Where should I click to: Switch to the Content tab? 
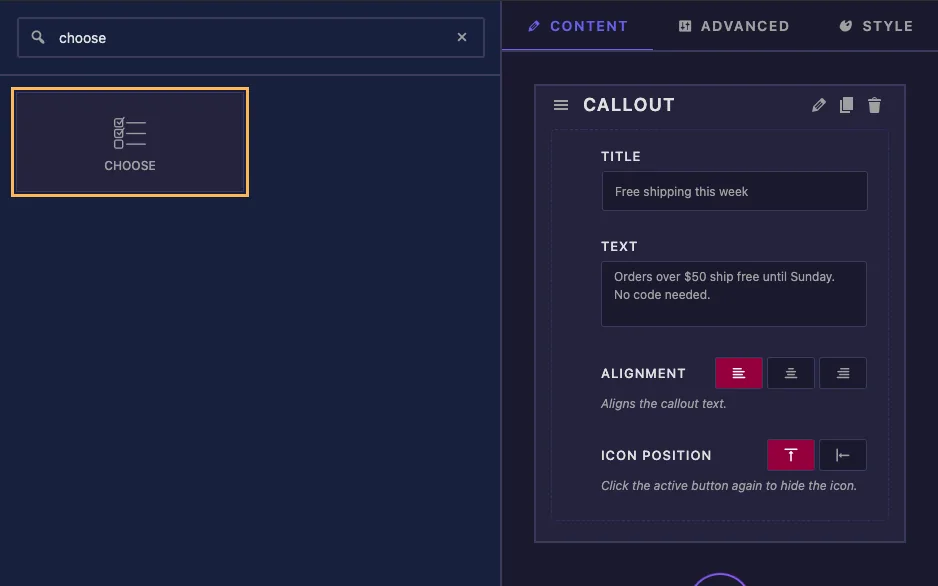tap(578, 26)
